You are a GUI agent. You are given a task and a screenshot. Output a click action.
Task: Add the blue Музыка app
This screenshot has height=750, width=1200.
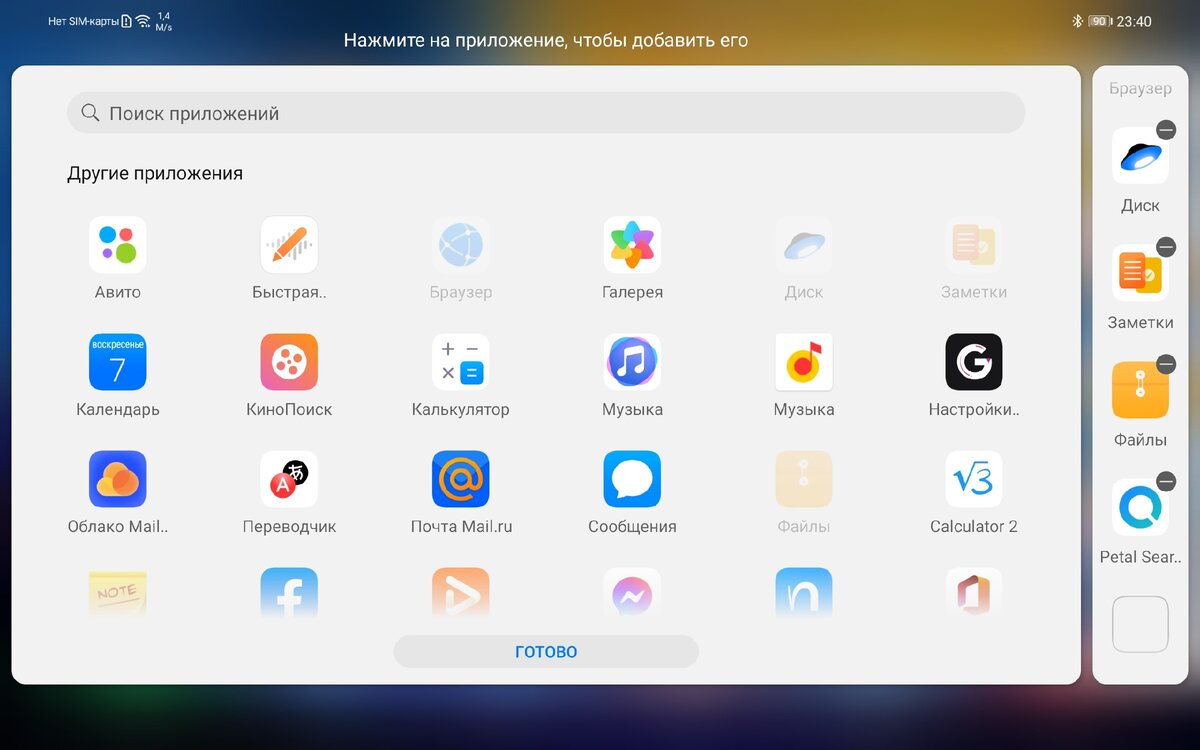(632, 362)
